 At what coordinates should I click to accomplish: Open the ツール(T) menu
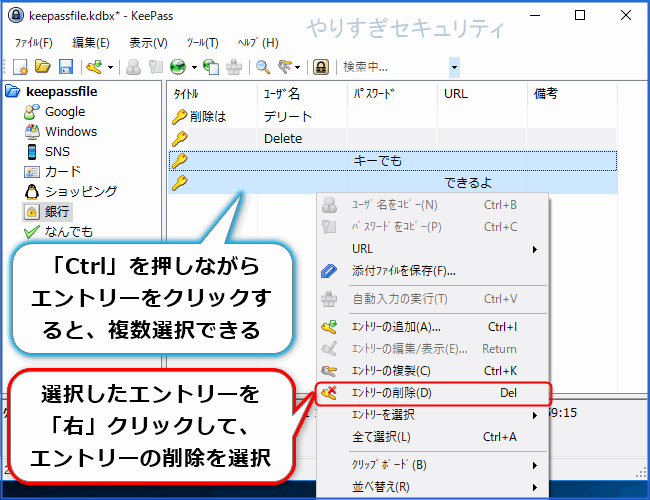(202, 43)
